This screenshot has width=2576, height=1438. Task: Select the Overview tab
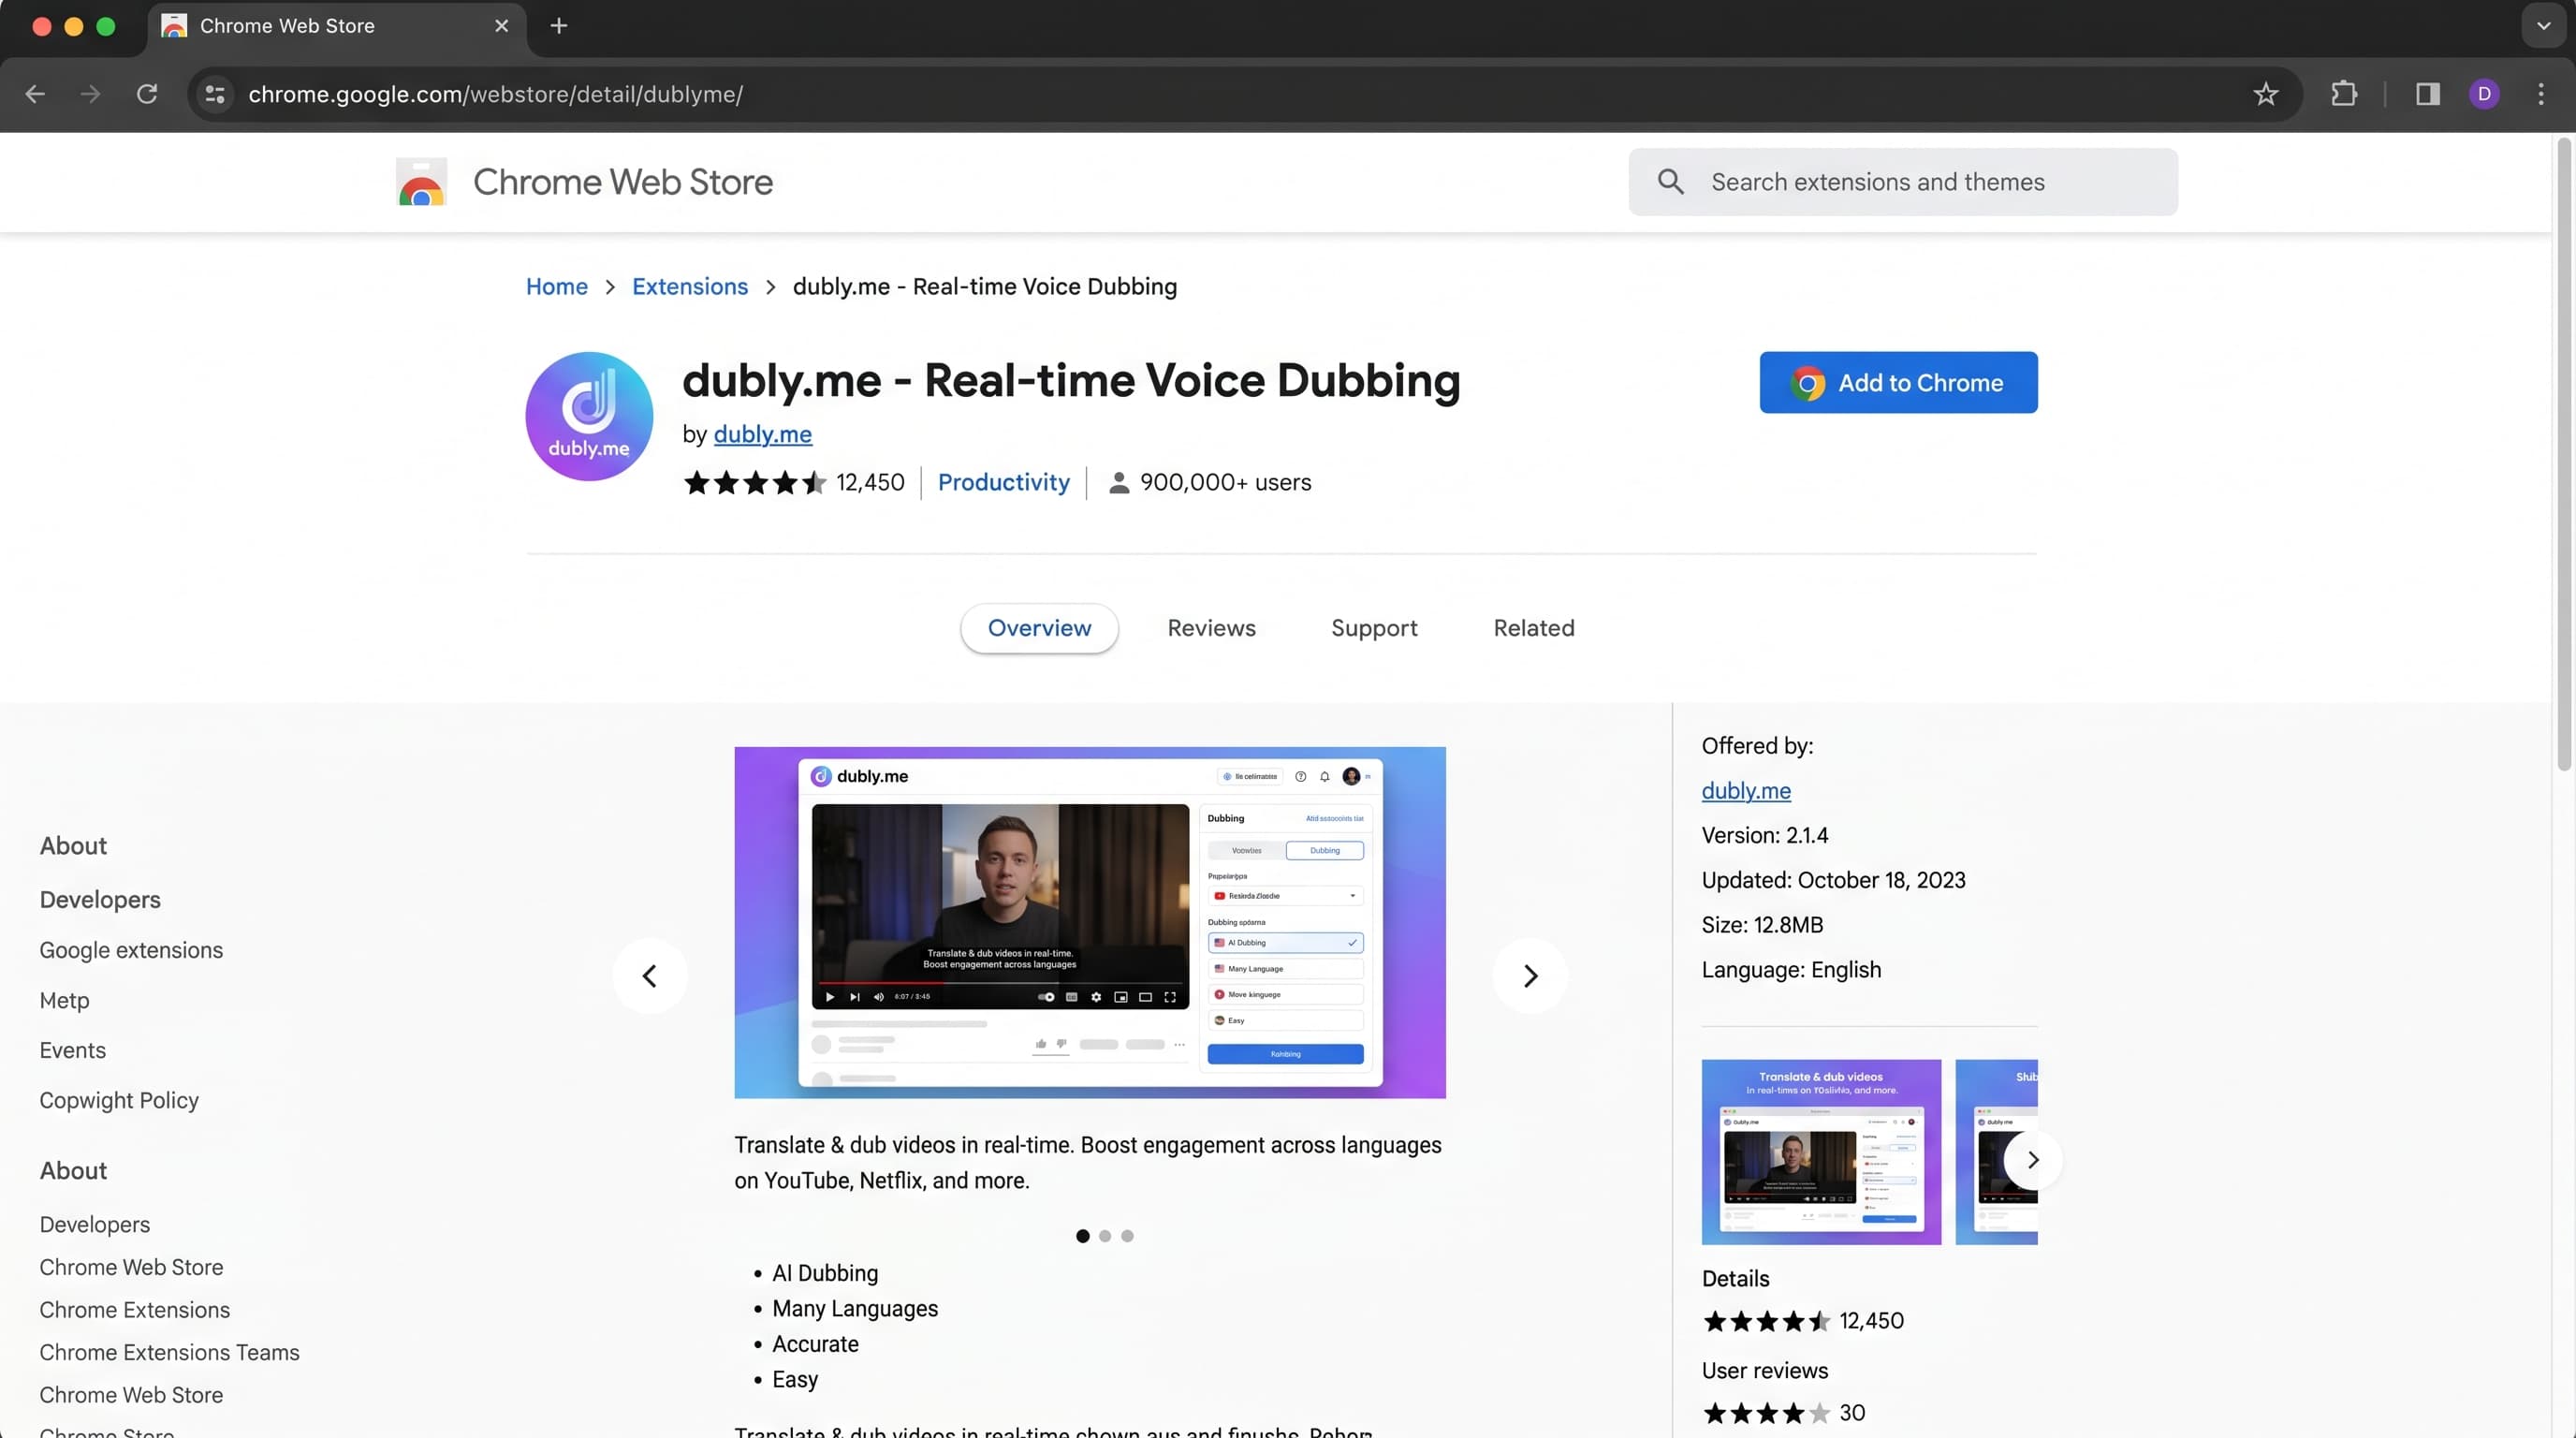click(x=1039, y=628)
